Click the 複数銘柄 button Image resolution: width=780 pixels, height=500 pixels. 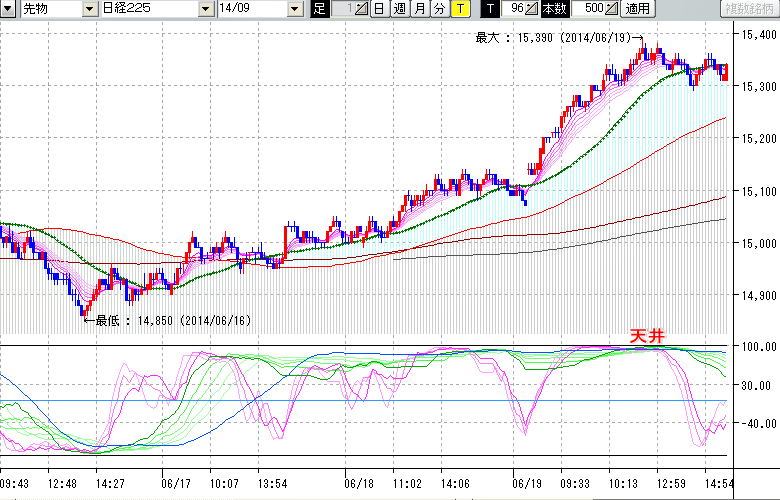click(748, 9)
